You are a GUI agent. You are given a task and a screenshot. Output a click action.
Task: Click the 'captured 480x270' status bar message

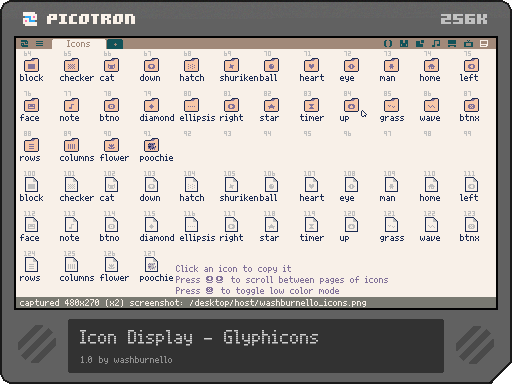[193, 303]
